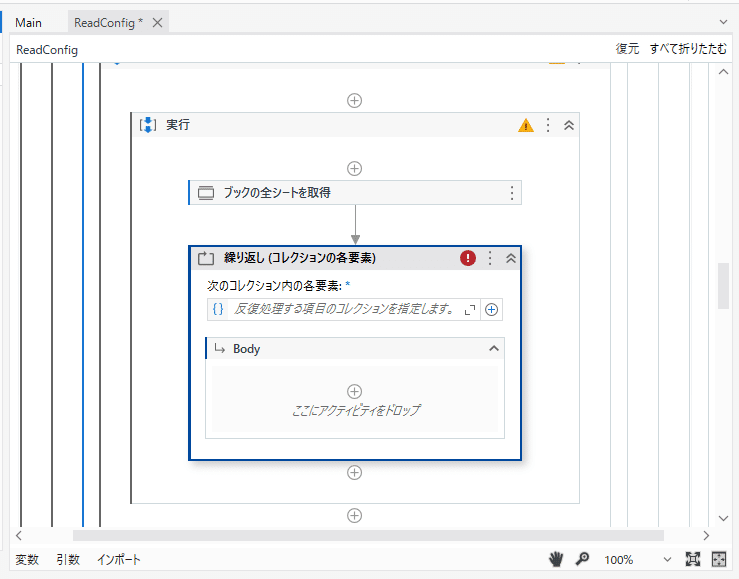This screenshot has width=739, height=579.
Task: Click the curly braces expression icon
Action: [218, 309]
